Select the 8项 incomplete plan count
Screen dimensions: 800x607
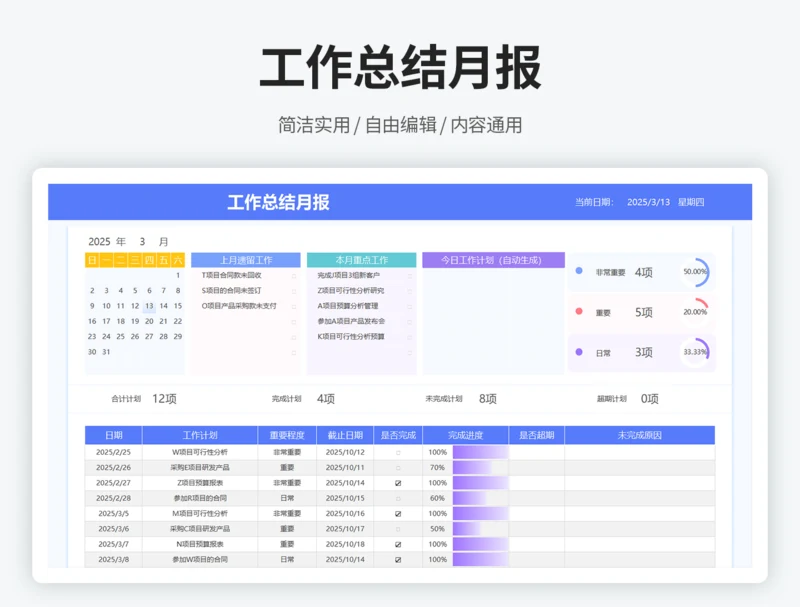[488, 399]
